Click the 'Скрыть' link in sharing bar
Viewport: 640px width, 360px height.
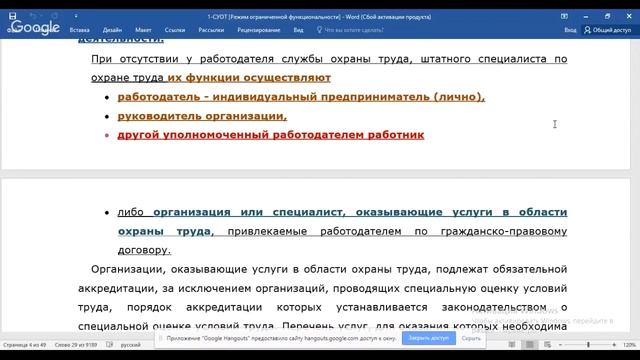[471, 338]
